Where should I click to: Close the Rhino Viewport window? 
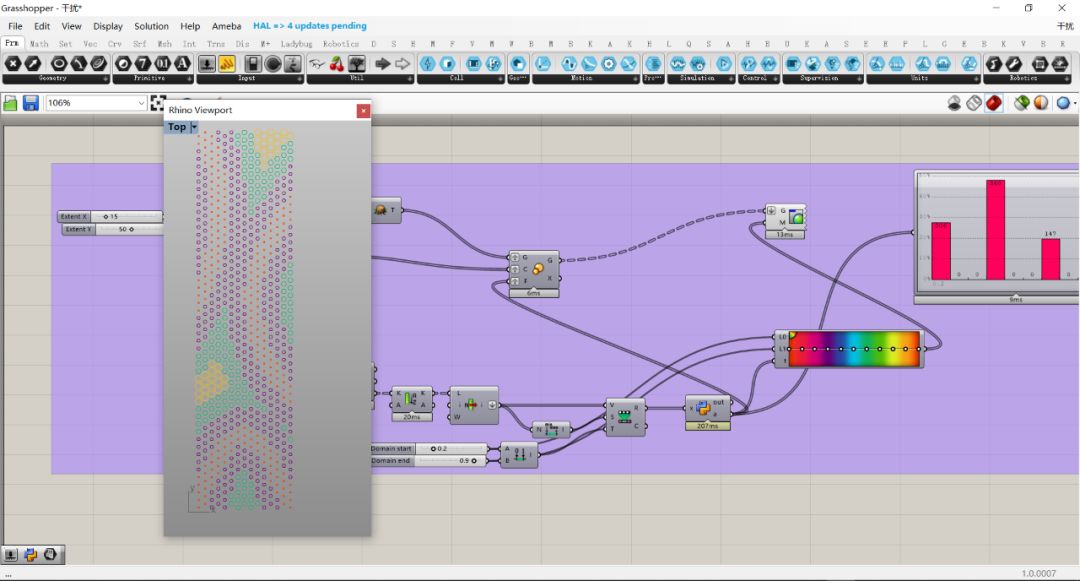coord(363,110)
